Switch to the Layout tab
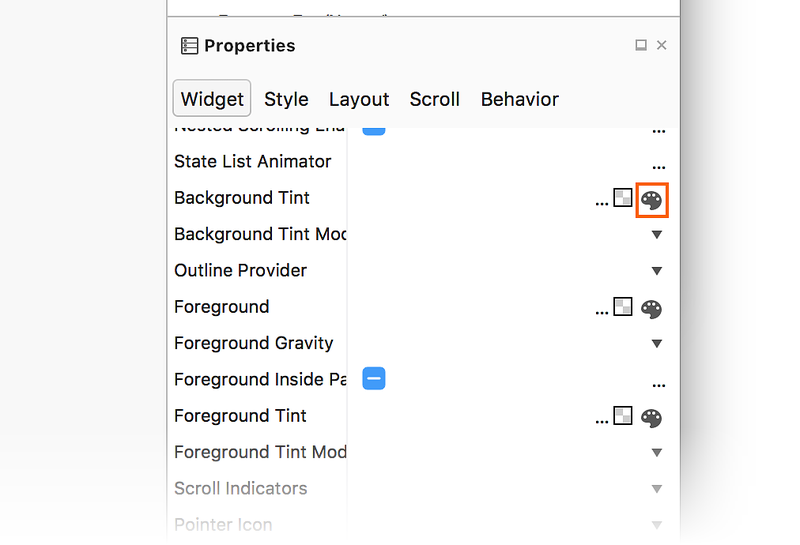The height and width of the screenshot is (545, 800). (359, 99)
